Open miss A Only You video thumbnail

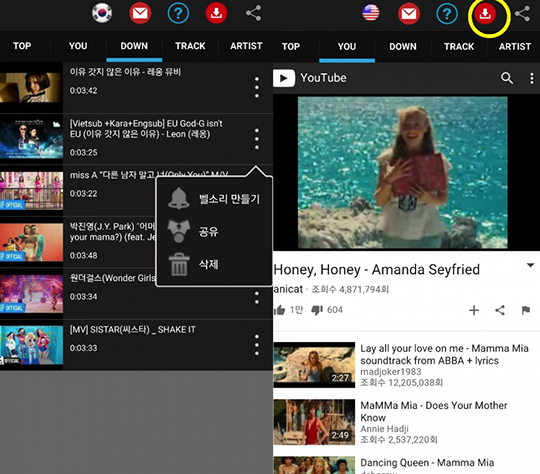pyautogui.click(x=31, y=190)
